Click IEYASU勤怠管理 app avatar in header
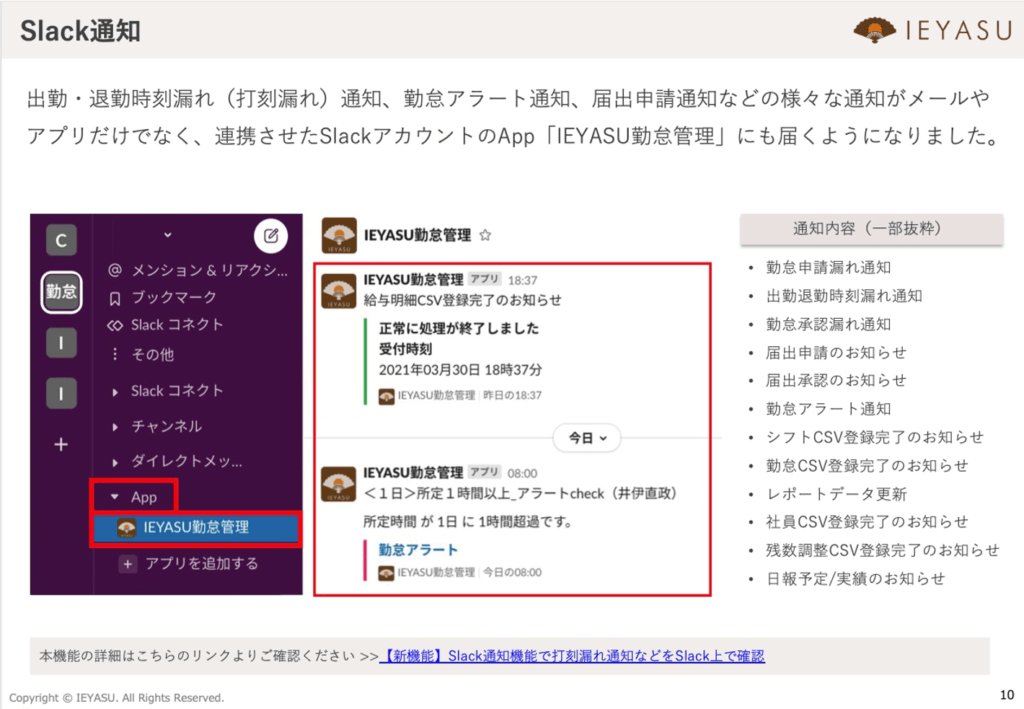 [x=339, y=235]
